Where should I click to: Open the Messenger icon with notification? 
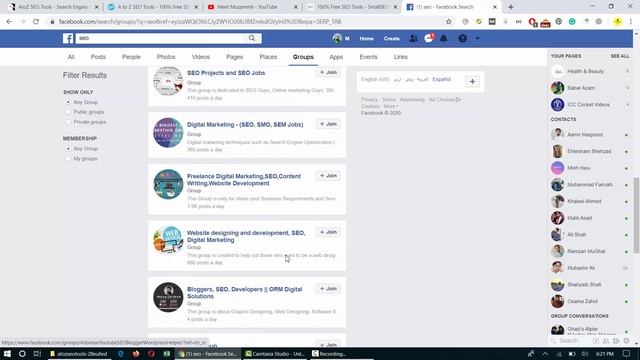tap(429, 38)
